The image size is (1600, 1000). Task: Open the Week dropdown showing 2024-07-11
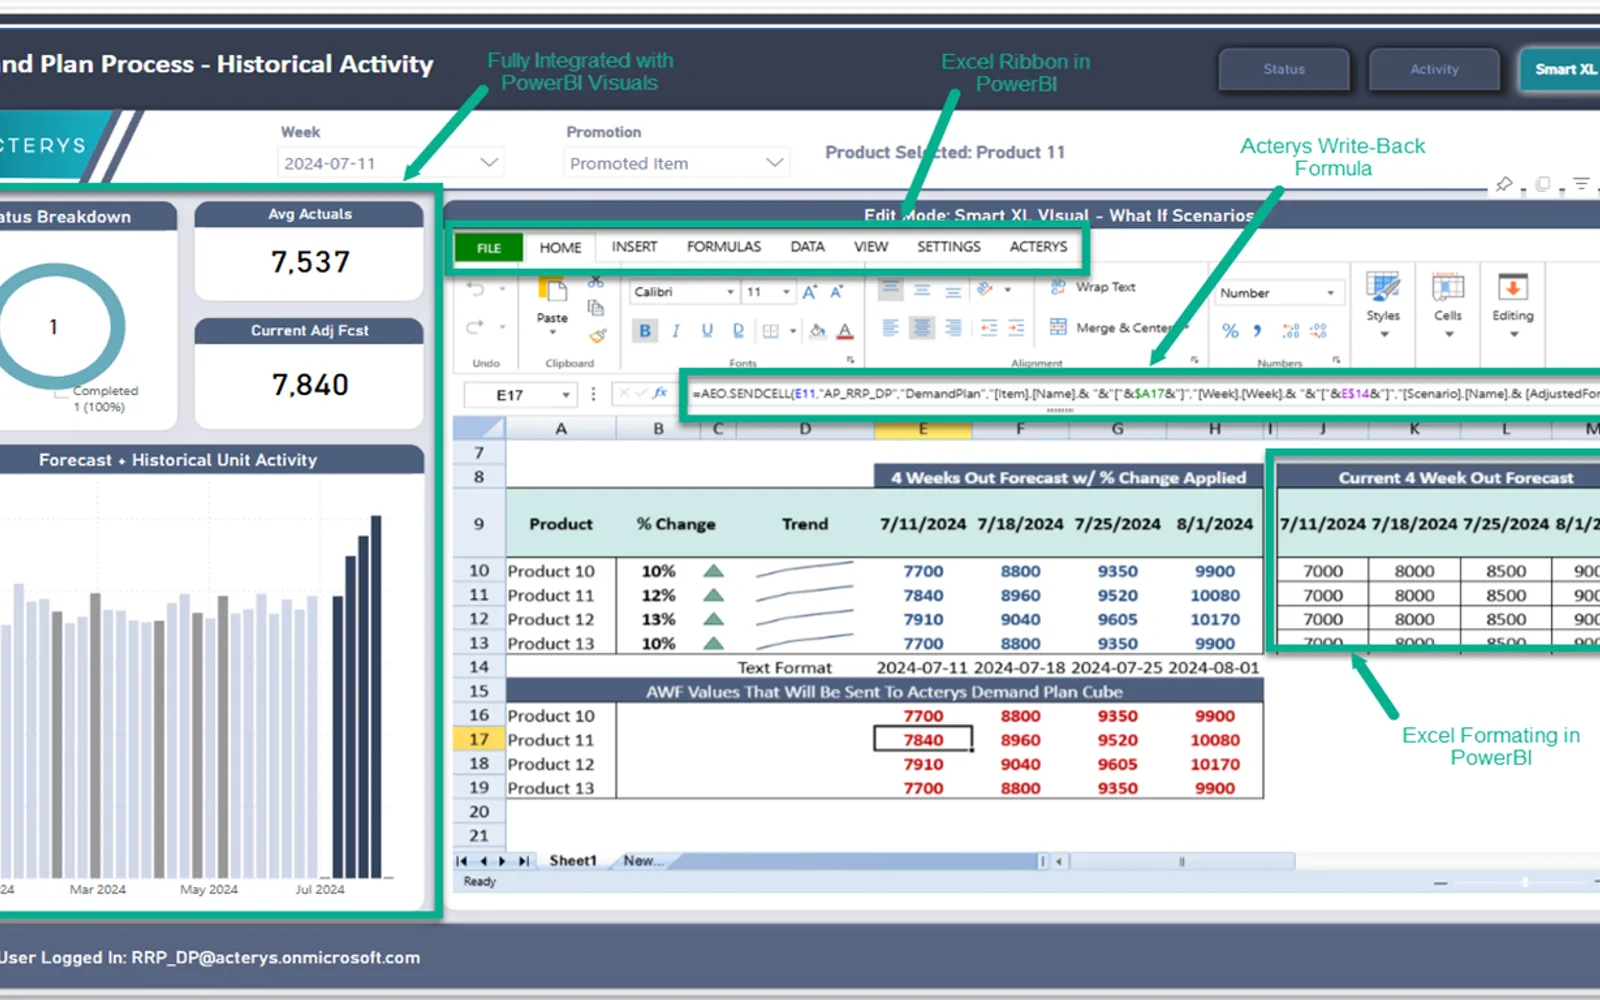point(390,163)
